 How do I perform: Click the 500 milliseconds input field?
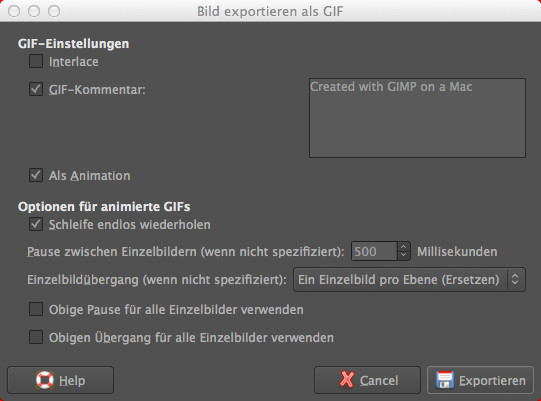coord(374,251)
